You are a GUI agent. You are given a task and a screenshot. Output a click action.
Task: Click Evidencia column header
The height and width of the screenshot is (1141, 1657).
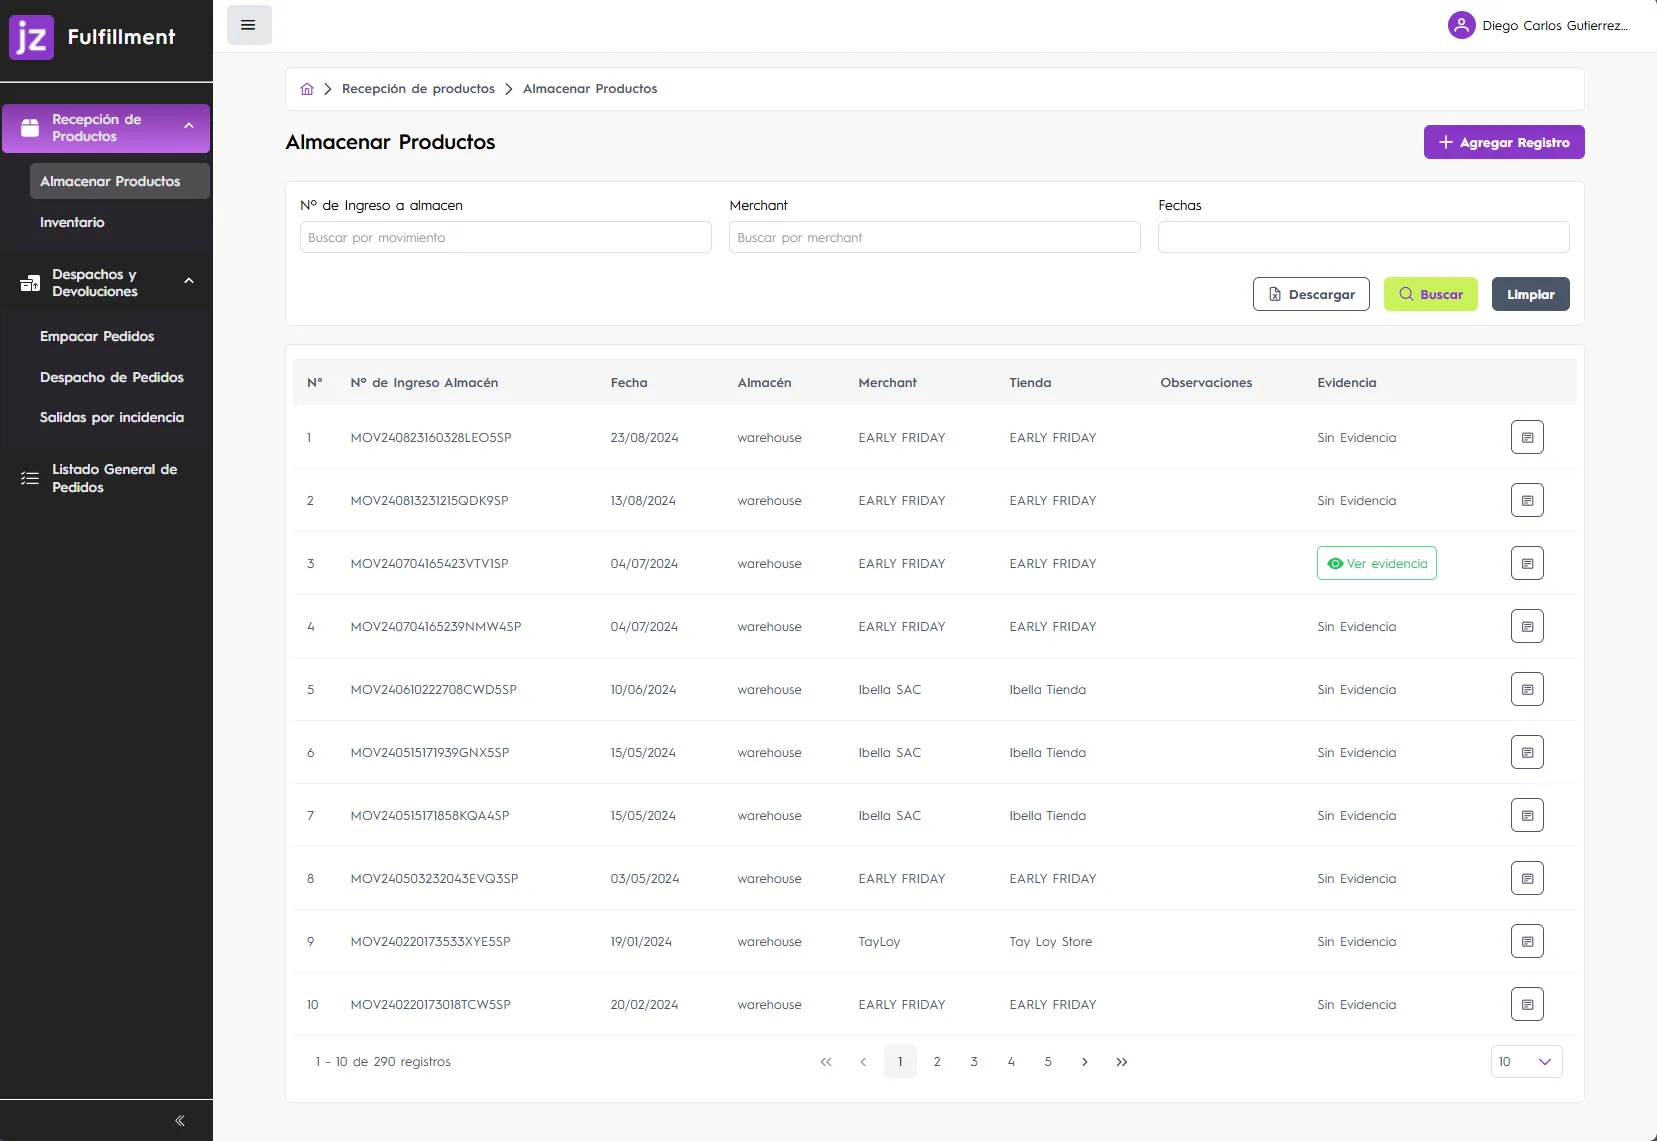(1346, 383)
